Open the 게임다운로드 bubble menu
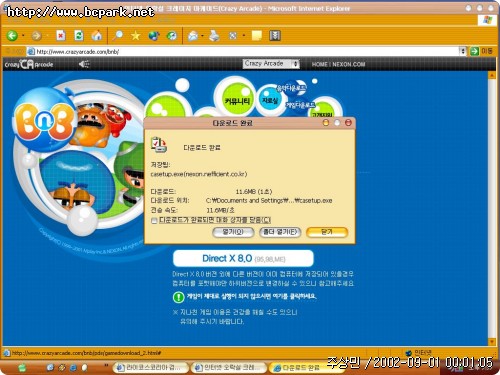Image resolution: width=500 pixels, height=375 pixels. (x=300, y=105)
